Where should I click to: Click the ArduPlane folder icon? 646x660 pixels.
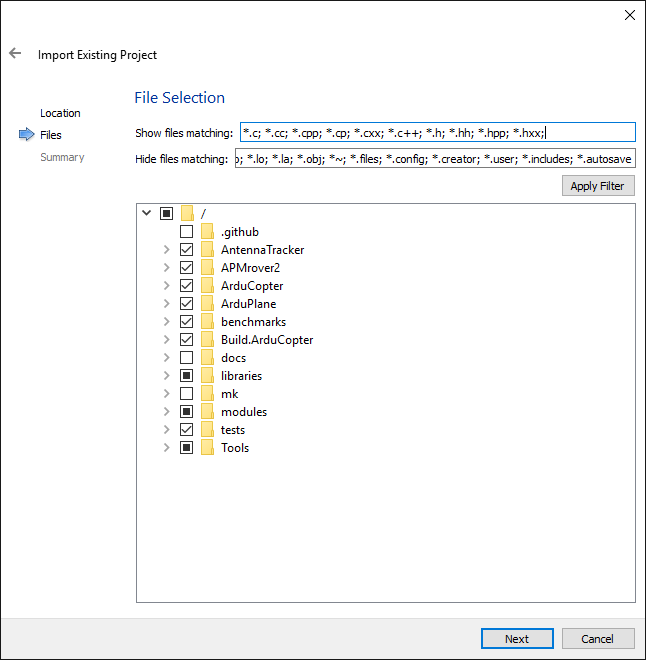pyautogui.click(x=208, y=304)
